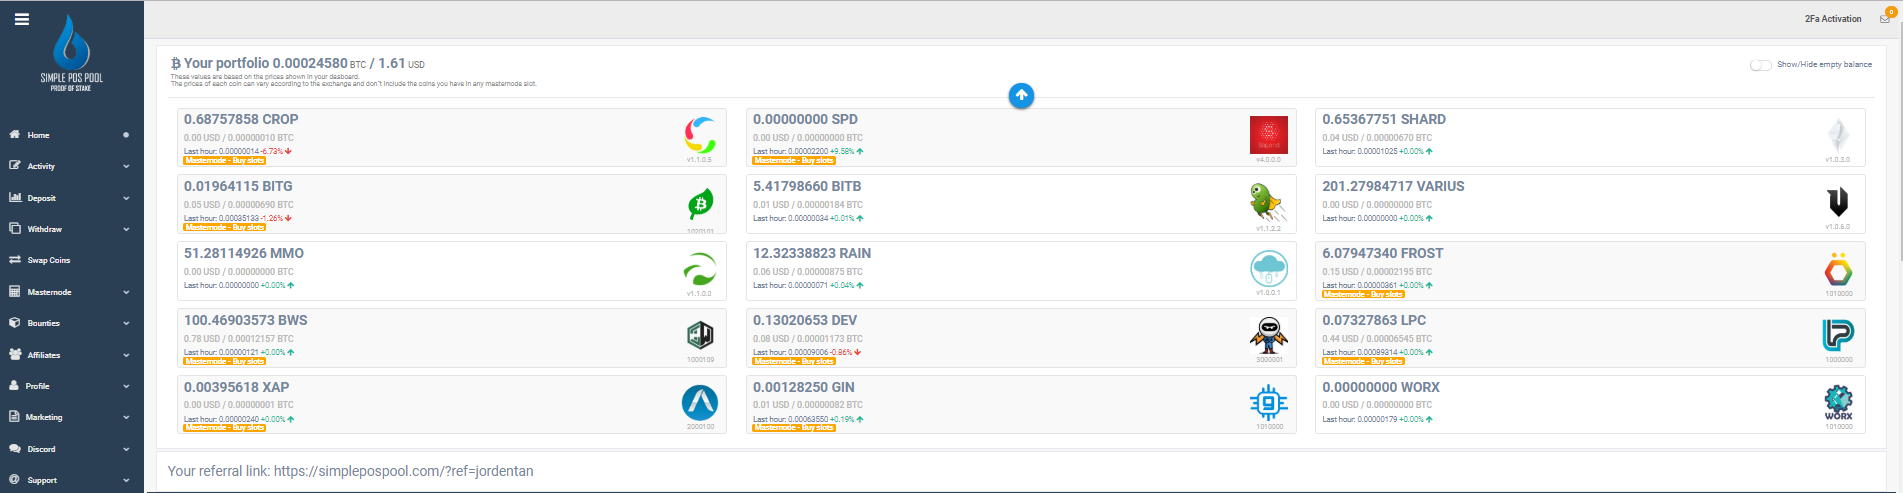Click the Discord chat bubbles icon
Screen dimensions: 1903x493
pos(14,448)
